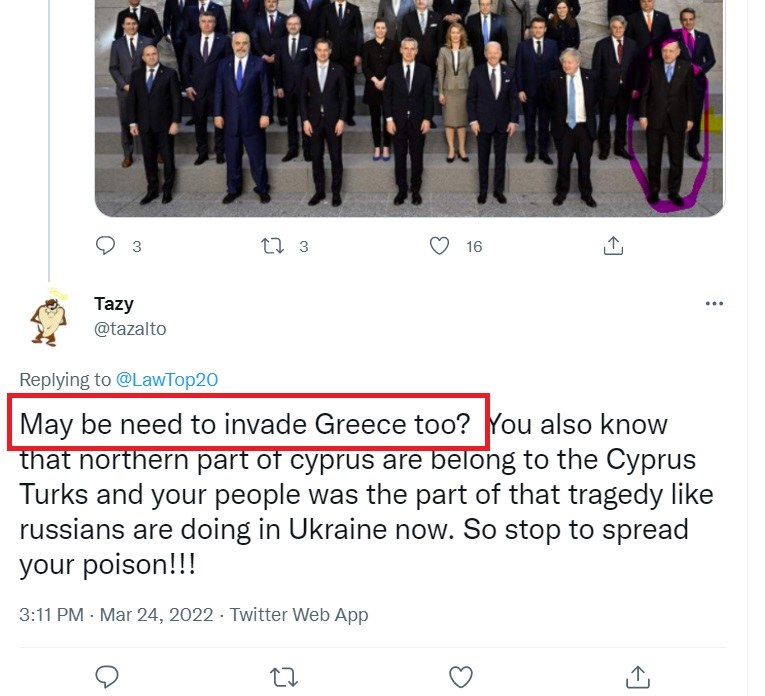Click the 'Replying to' label
The width and height of the screenshot is (765, 696).
pyautogui.click(x=65, y=380)
